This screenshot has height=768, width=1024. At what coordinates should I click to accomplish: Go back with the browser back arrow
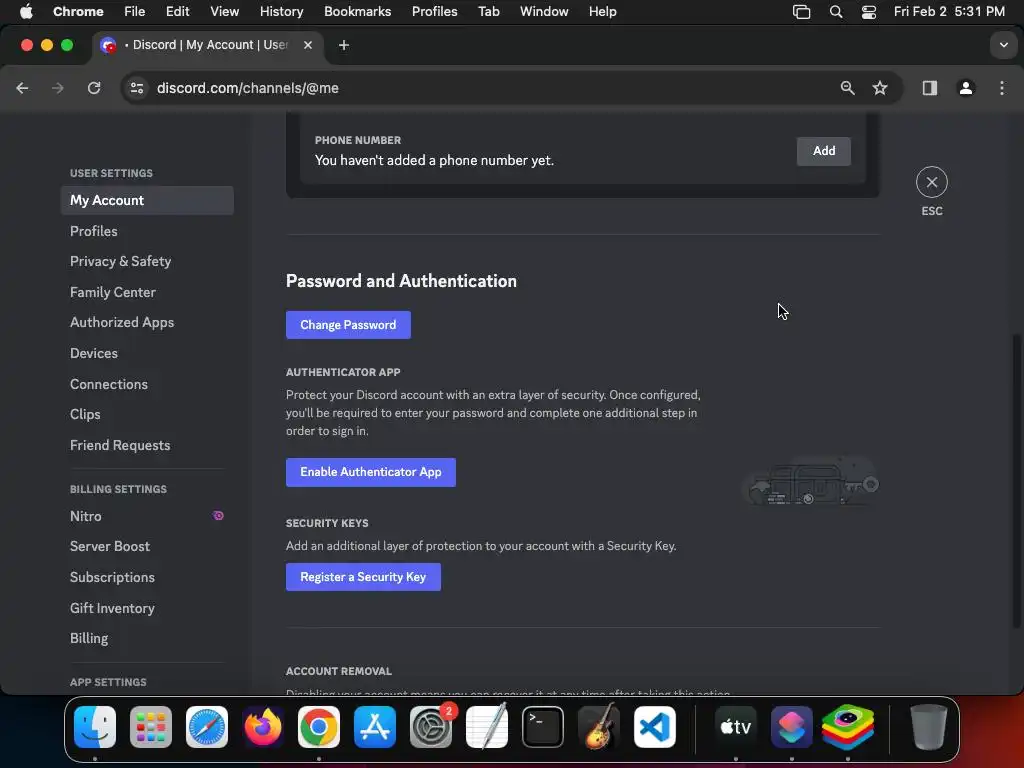22,88
